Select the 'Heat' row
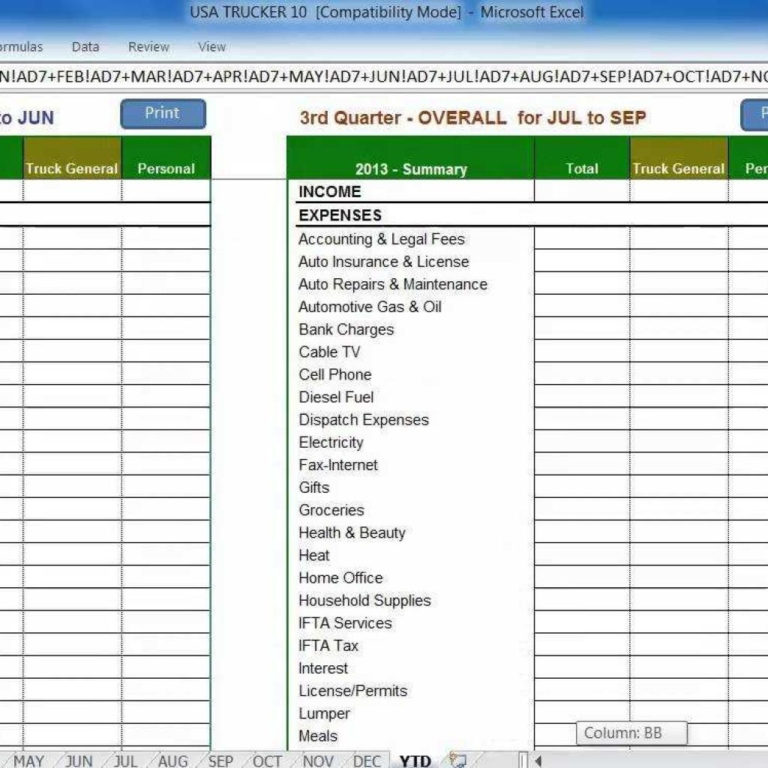The image size is (768, 768). coord(314,555)
